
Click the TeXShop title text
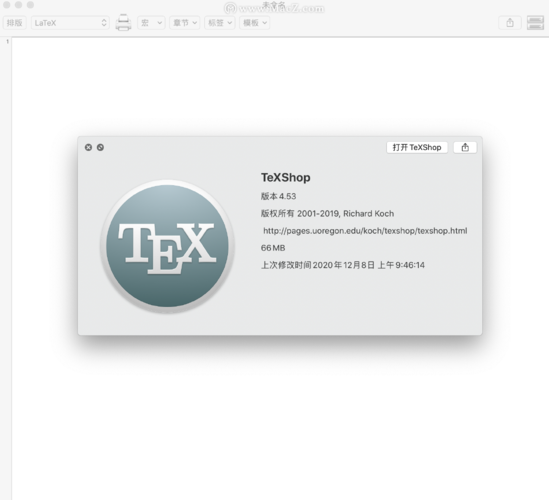(286, 178)
